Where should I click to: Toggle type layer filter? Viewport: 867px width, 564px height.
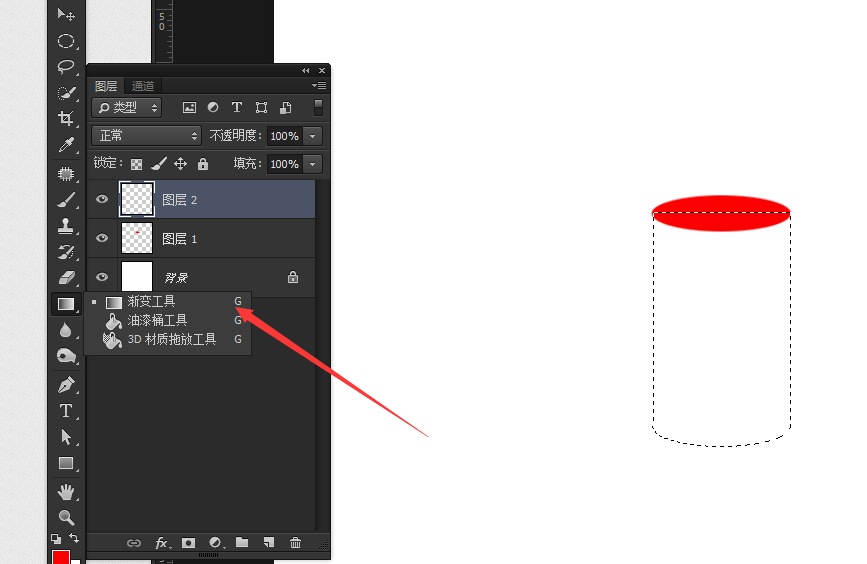point(237,107)
